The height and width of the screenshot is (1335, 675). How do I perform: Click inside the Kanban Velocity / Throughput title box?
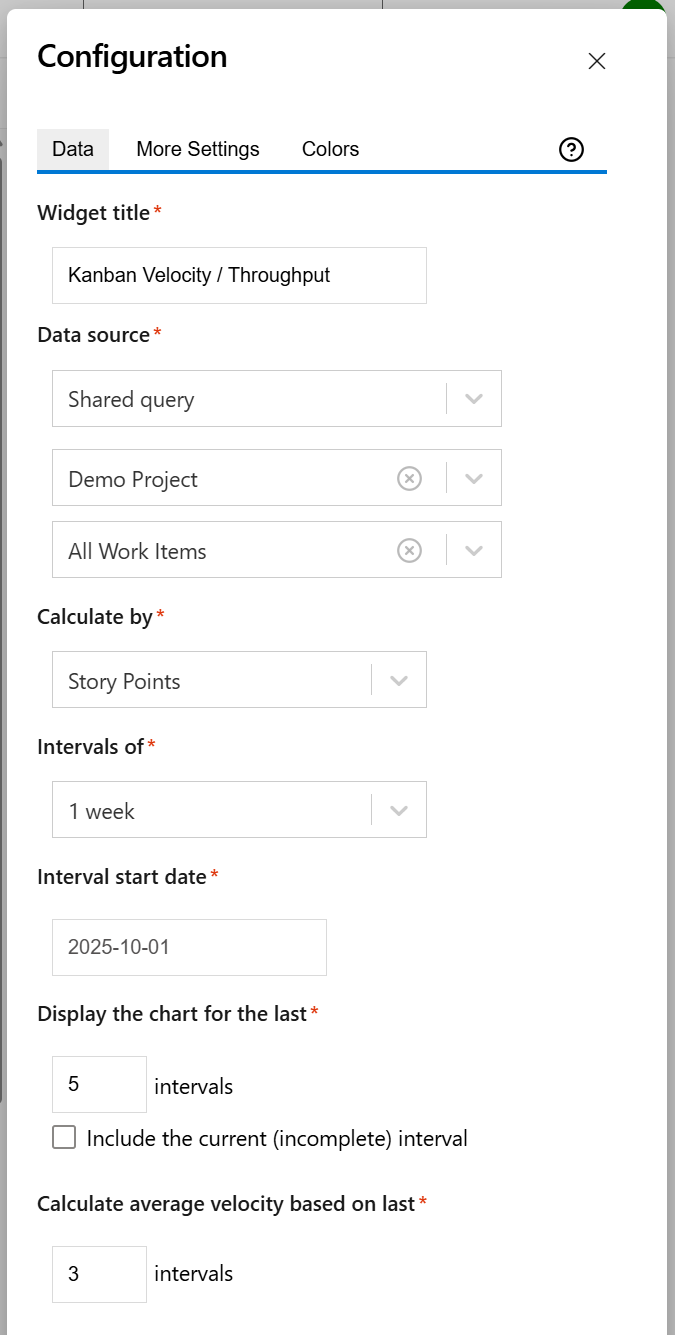[239, 275]
